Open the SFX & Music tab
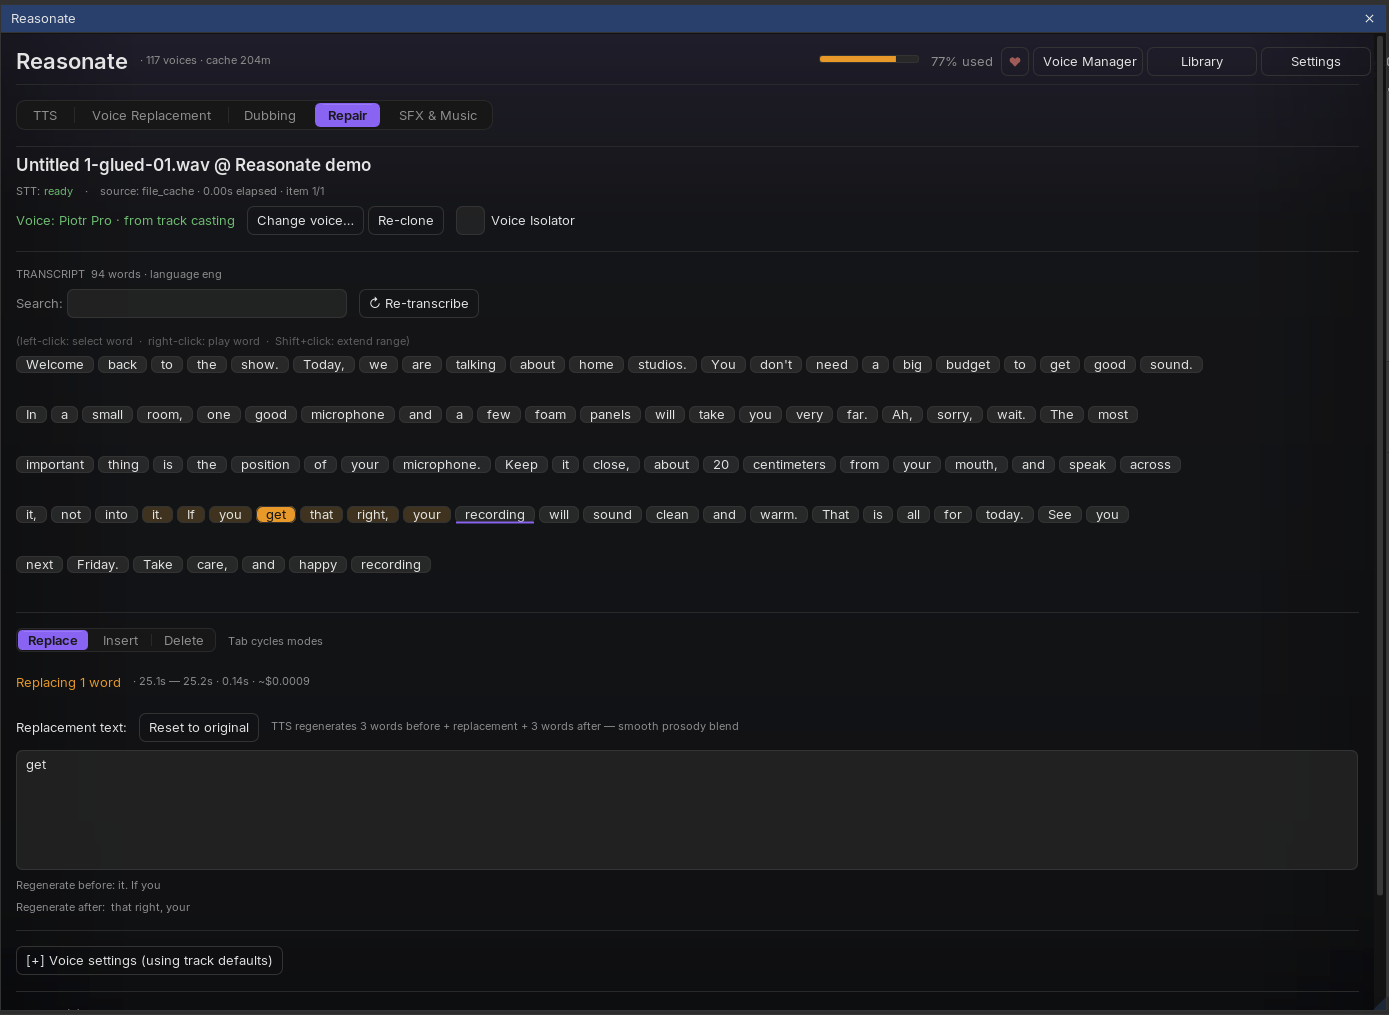Viewport: 1389px width, 1015px height. coord(438,115)
